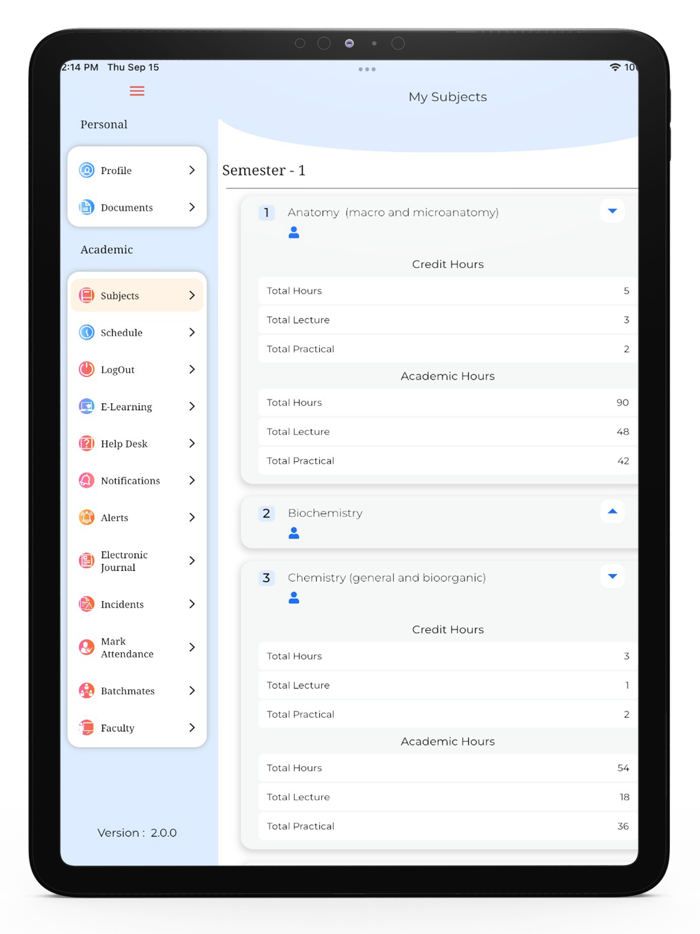Viewport: 700px width, 934px height.
Task: Open Notifications list
Action: 137,480
